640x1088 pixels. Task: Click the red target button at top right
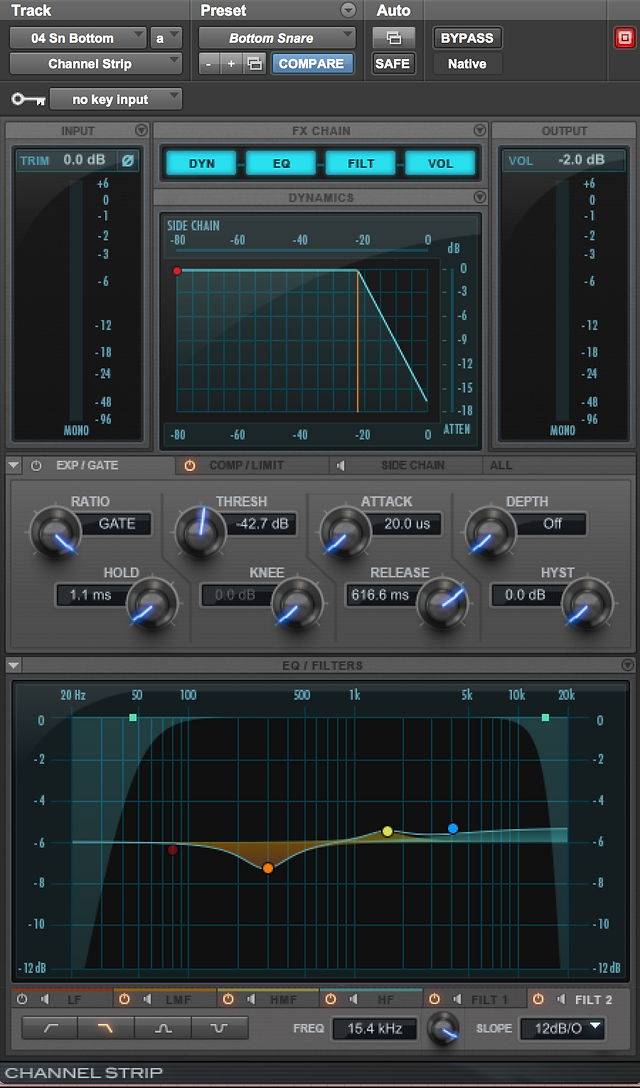pyautogui.click(x=624, y=38)
